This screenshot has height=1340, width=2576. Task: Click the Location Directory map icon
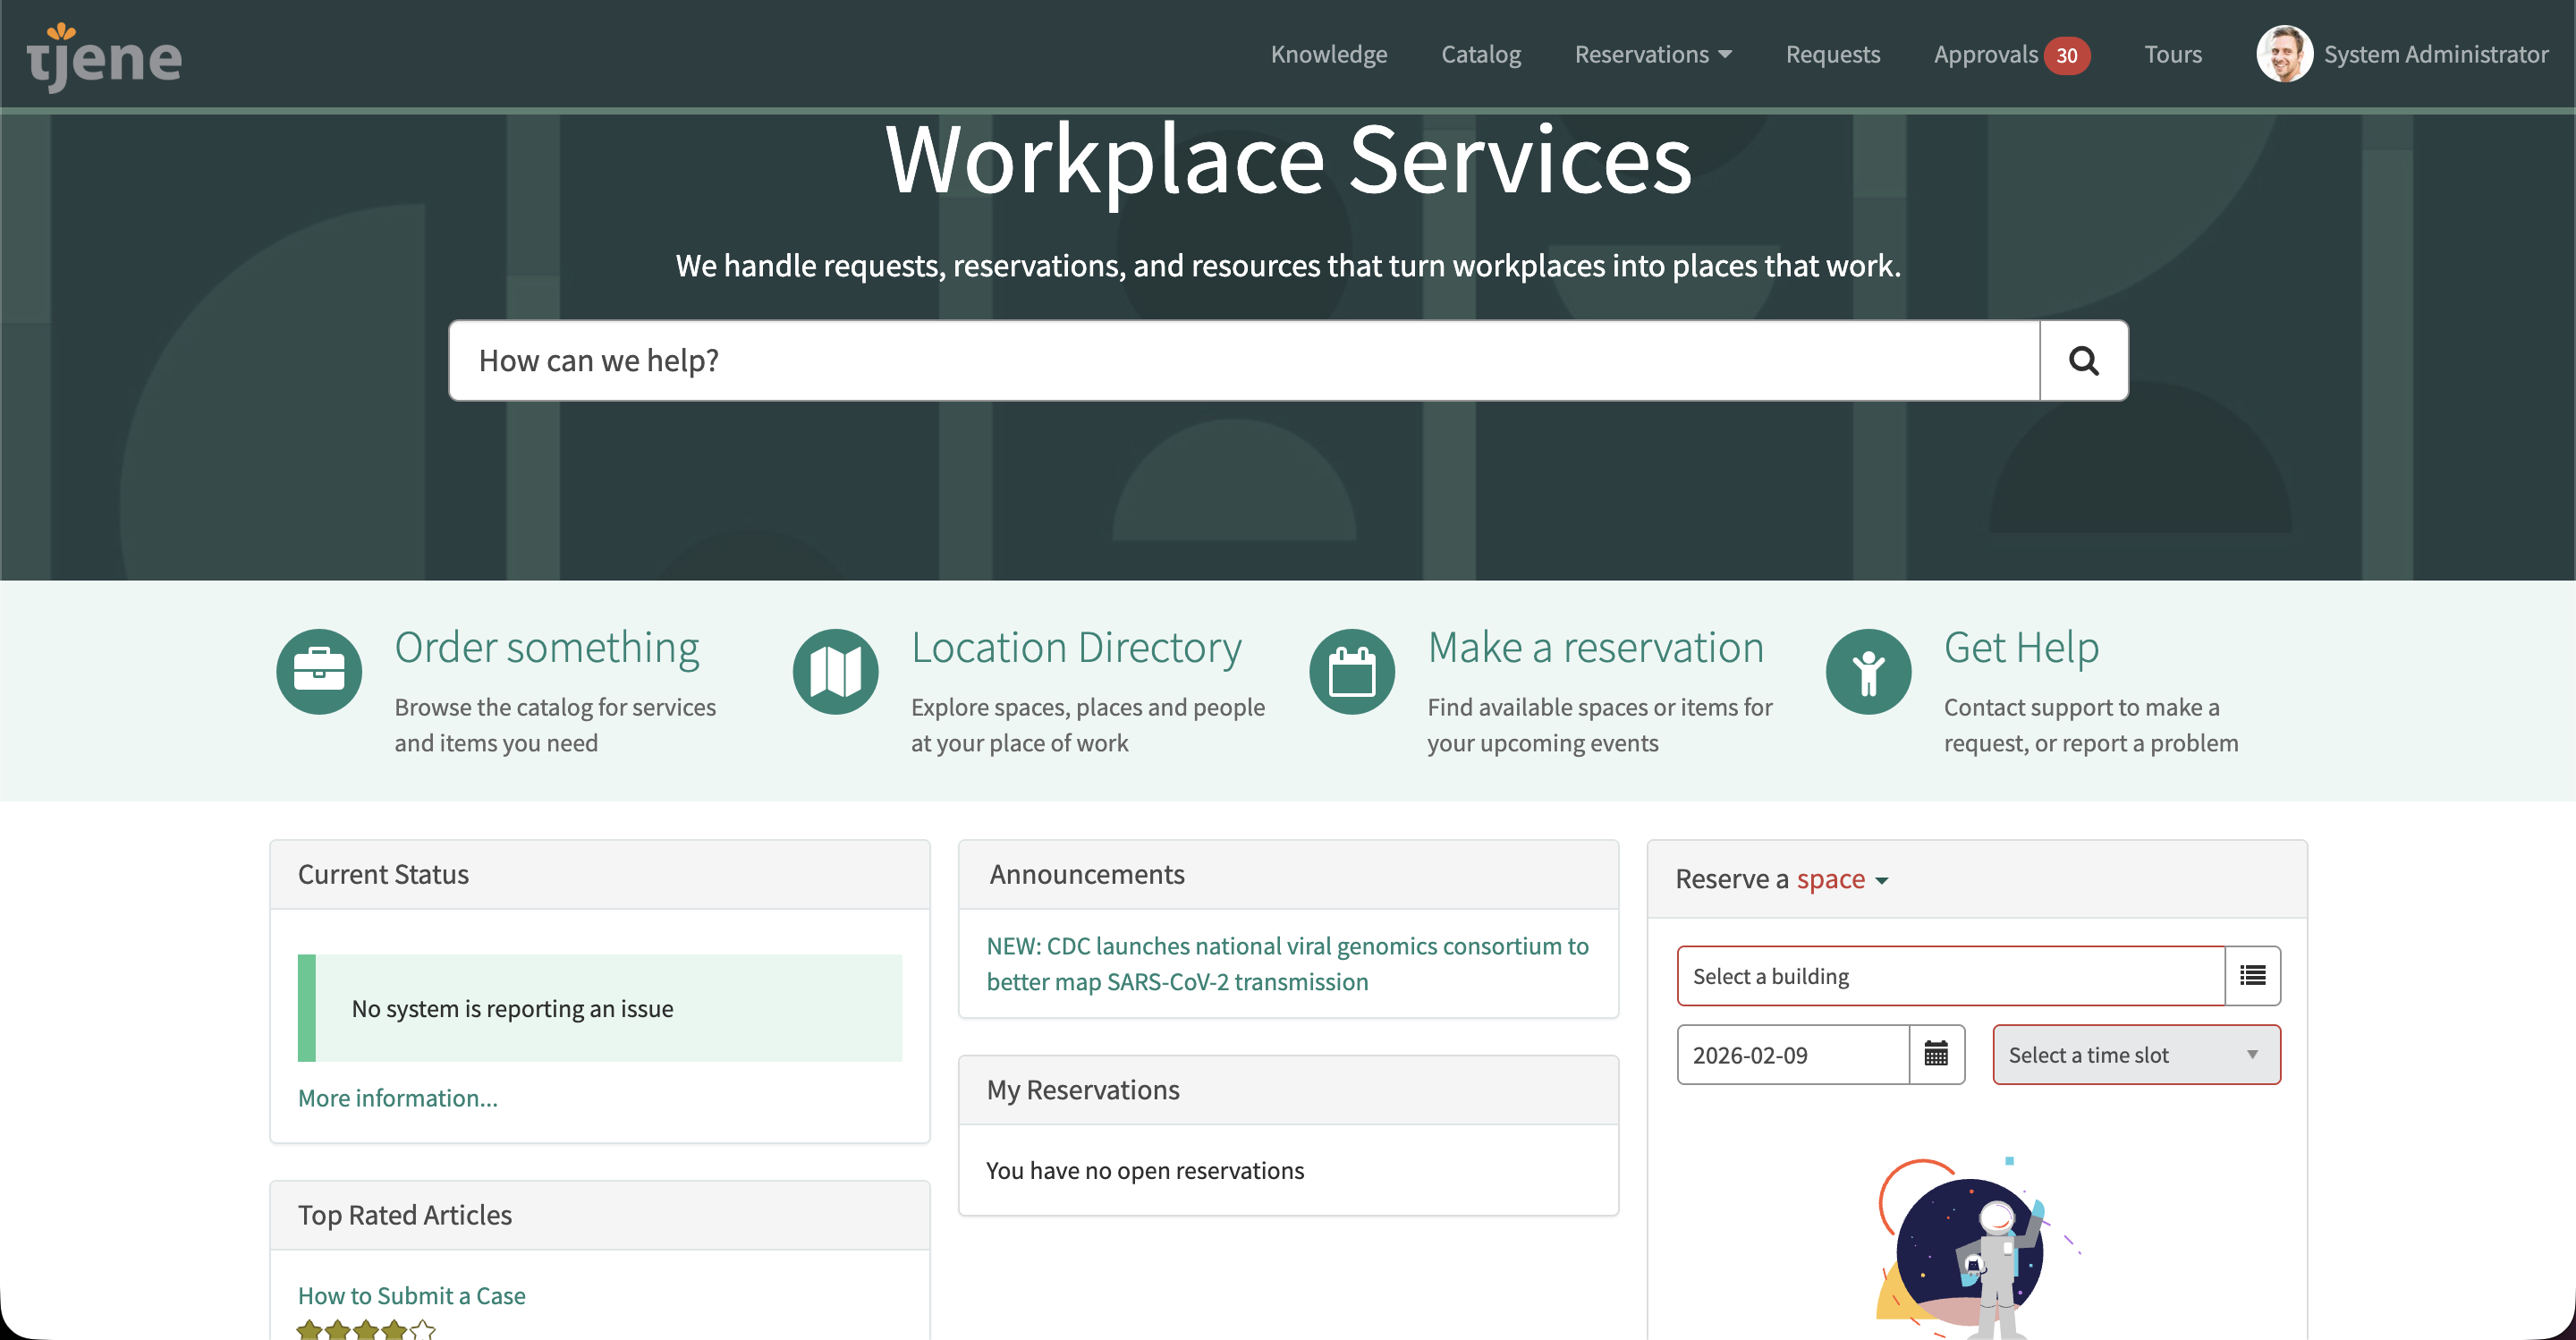click(x=835, y=671)
